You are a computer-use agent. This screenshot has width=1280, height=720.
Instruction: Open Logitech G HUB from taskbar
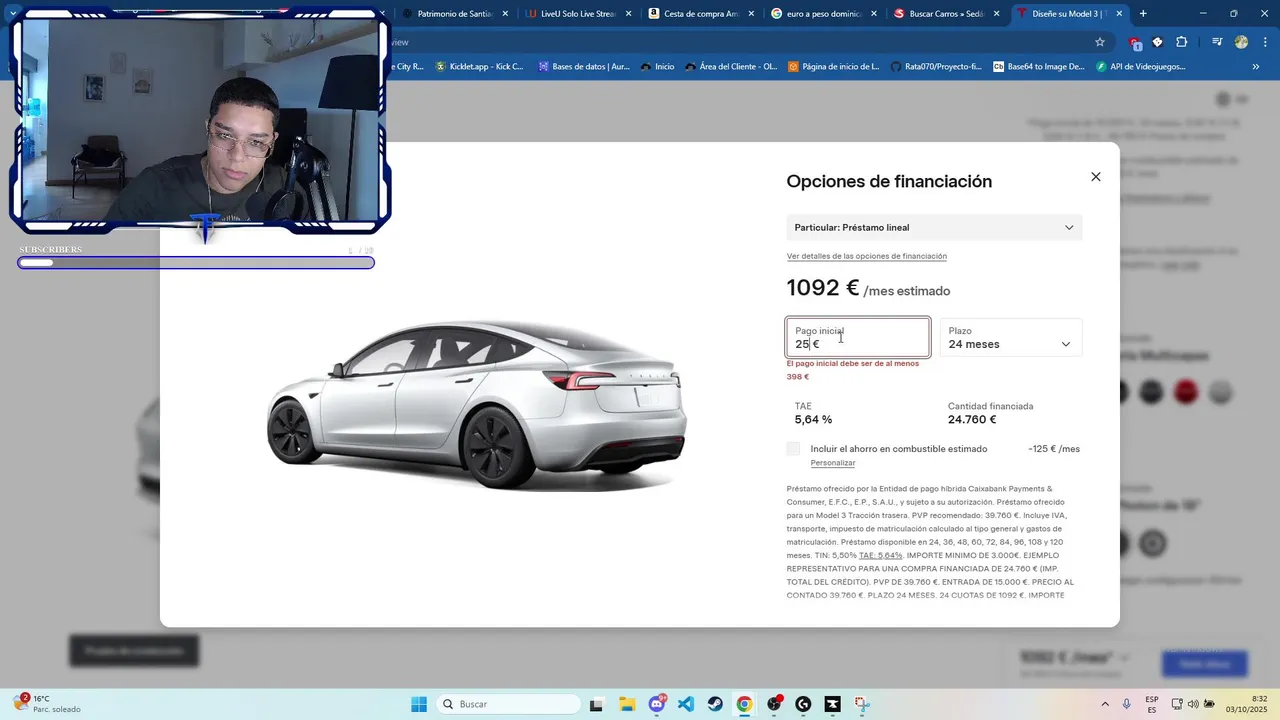click(x=803, y=704)
